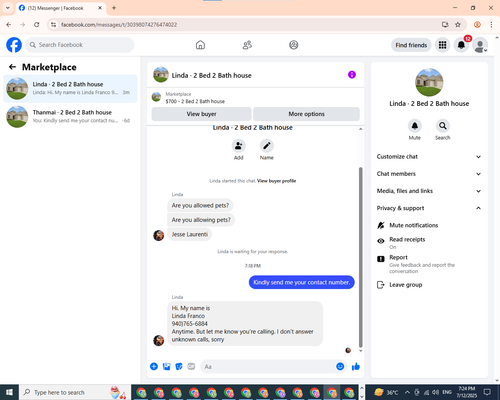This screenshot has width=500, height=400.
Task: Open the browser tab list dropdown
Action: pyautogui.click(x=8, y=8)
